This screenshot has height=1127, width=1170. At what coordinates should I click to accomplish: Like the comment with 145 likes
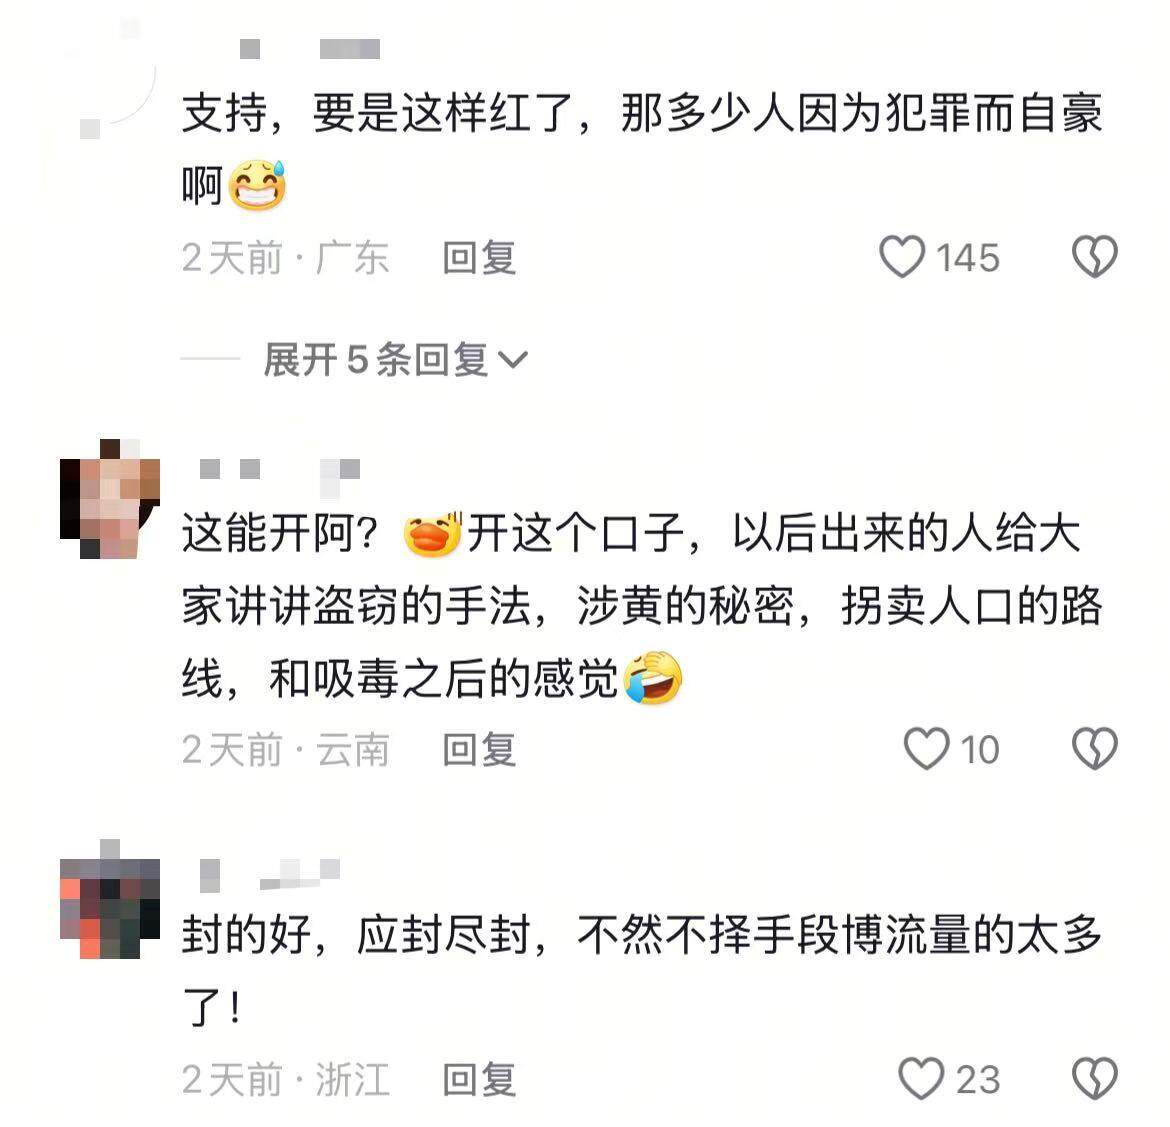coord(902,257)
